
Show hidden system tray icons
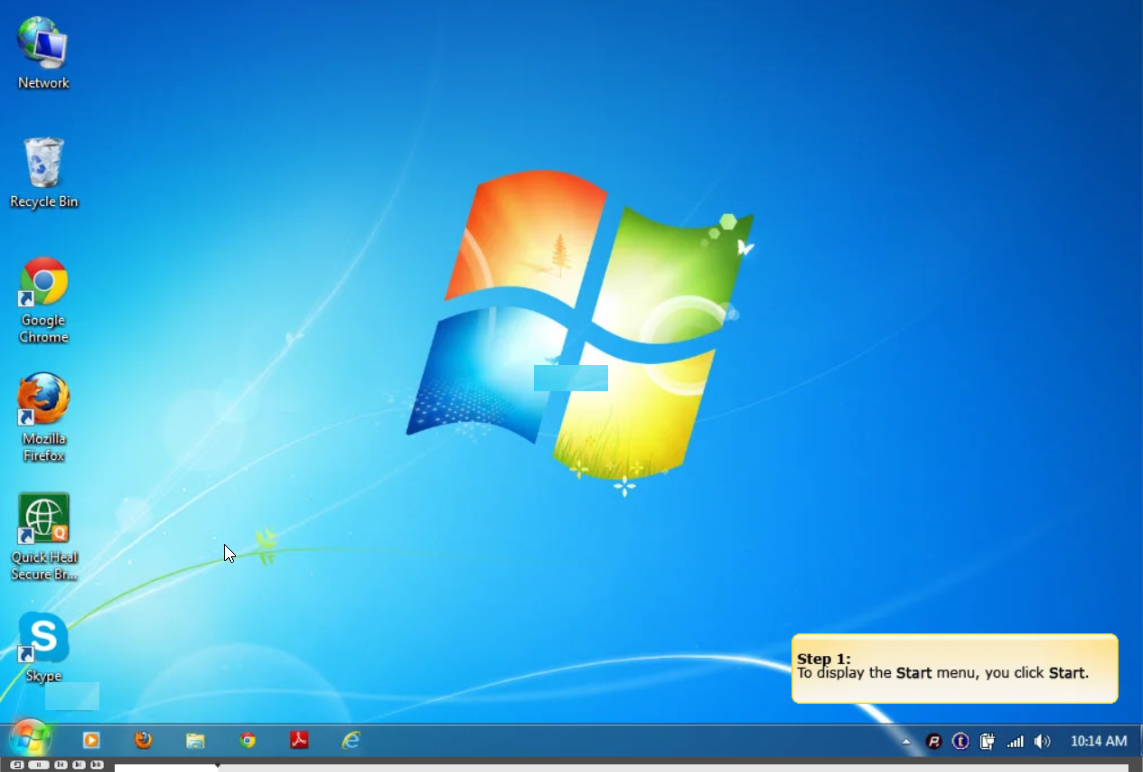906,742
